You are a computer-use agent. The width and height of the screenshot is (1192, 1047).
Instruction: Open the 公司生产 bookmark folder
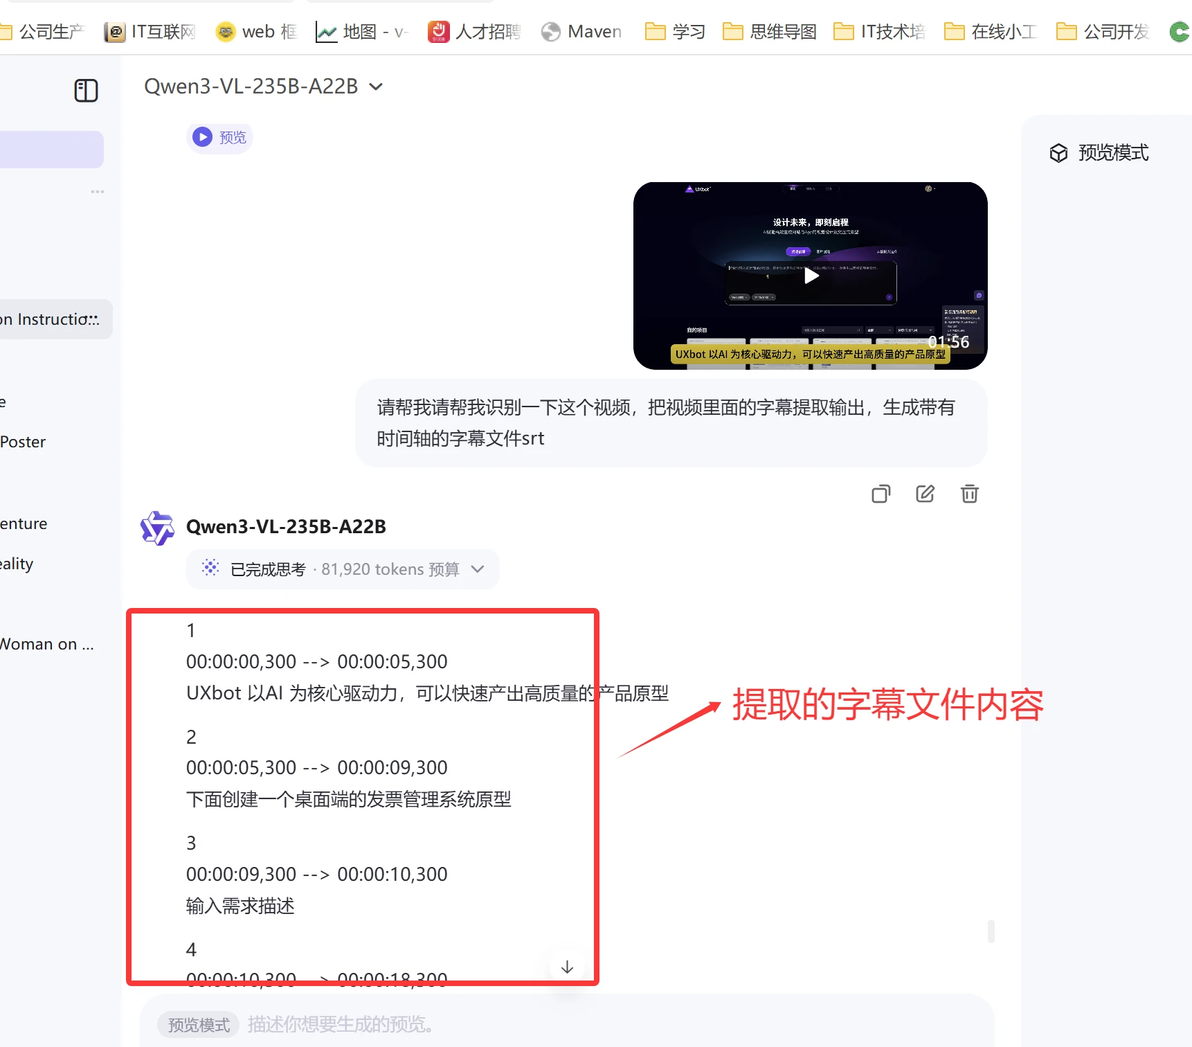(42, 32)
